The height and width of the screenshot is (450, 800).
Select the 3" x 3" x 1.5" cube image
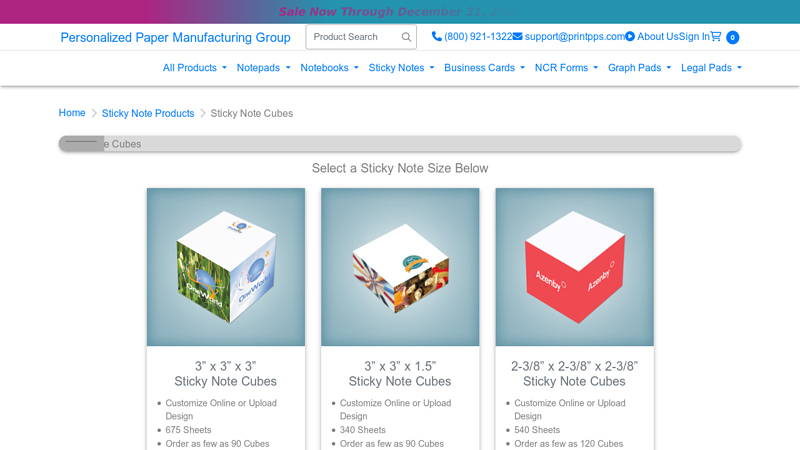pyautogui.click(x=400, y=267)
